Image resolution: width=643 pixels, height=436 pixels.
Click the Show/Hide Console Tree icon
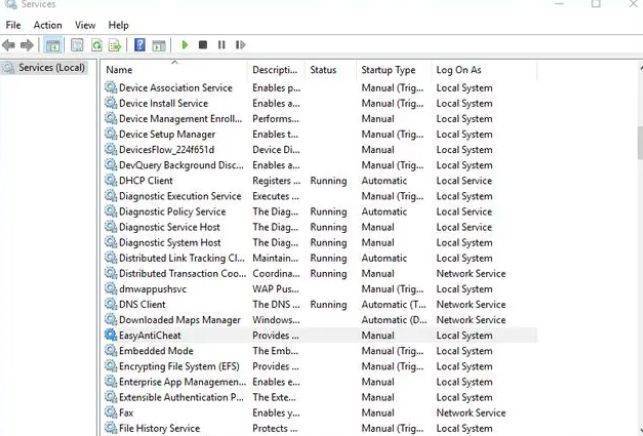coord(53,45)
